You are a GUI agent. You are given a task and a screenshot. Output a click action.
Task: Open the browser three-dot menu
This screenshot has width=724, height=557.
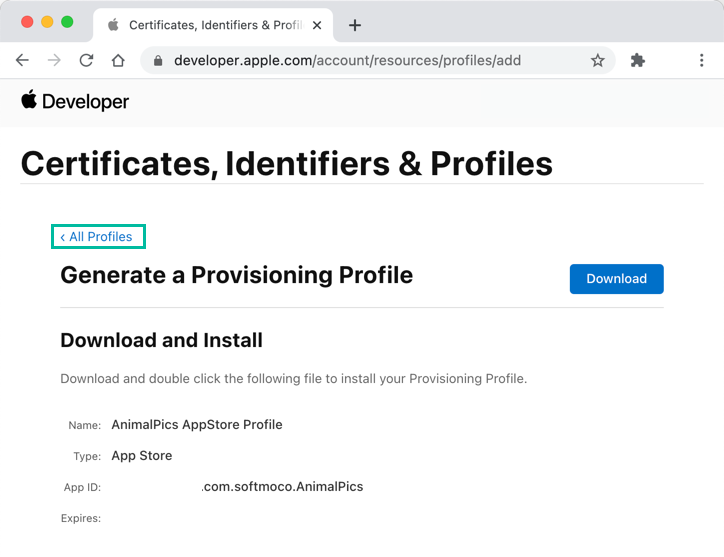click(701, 61)
